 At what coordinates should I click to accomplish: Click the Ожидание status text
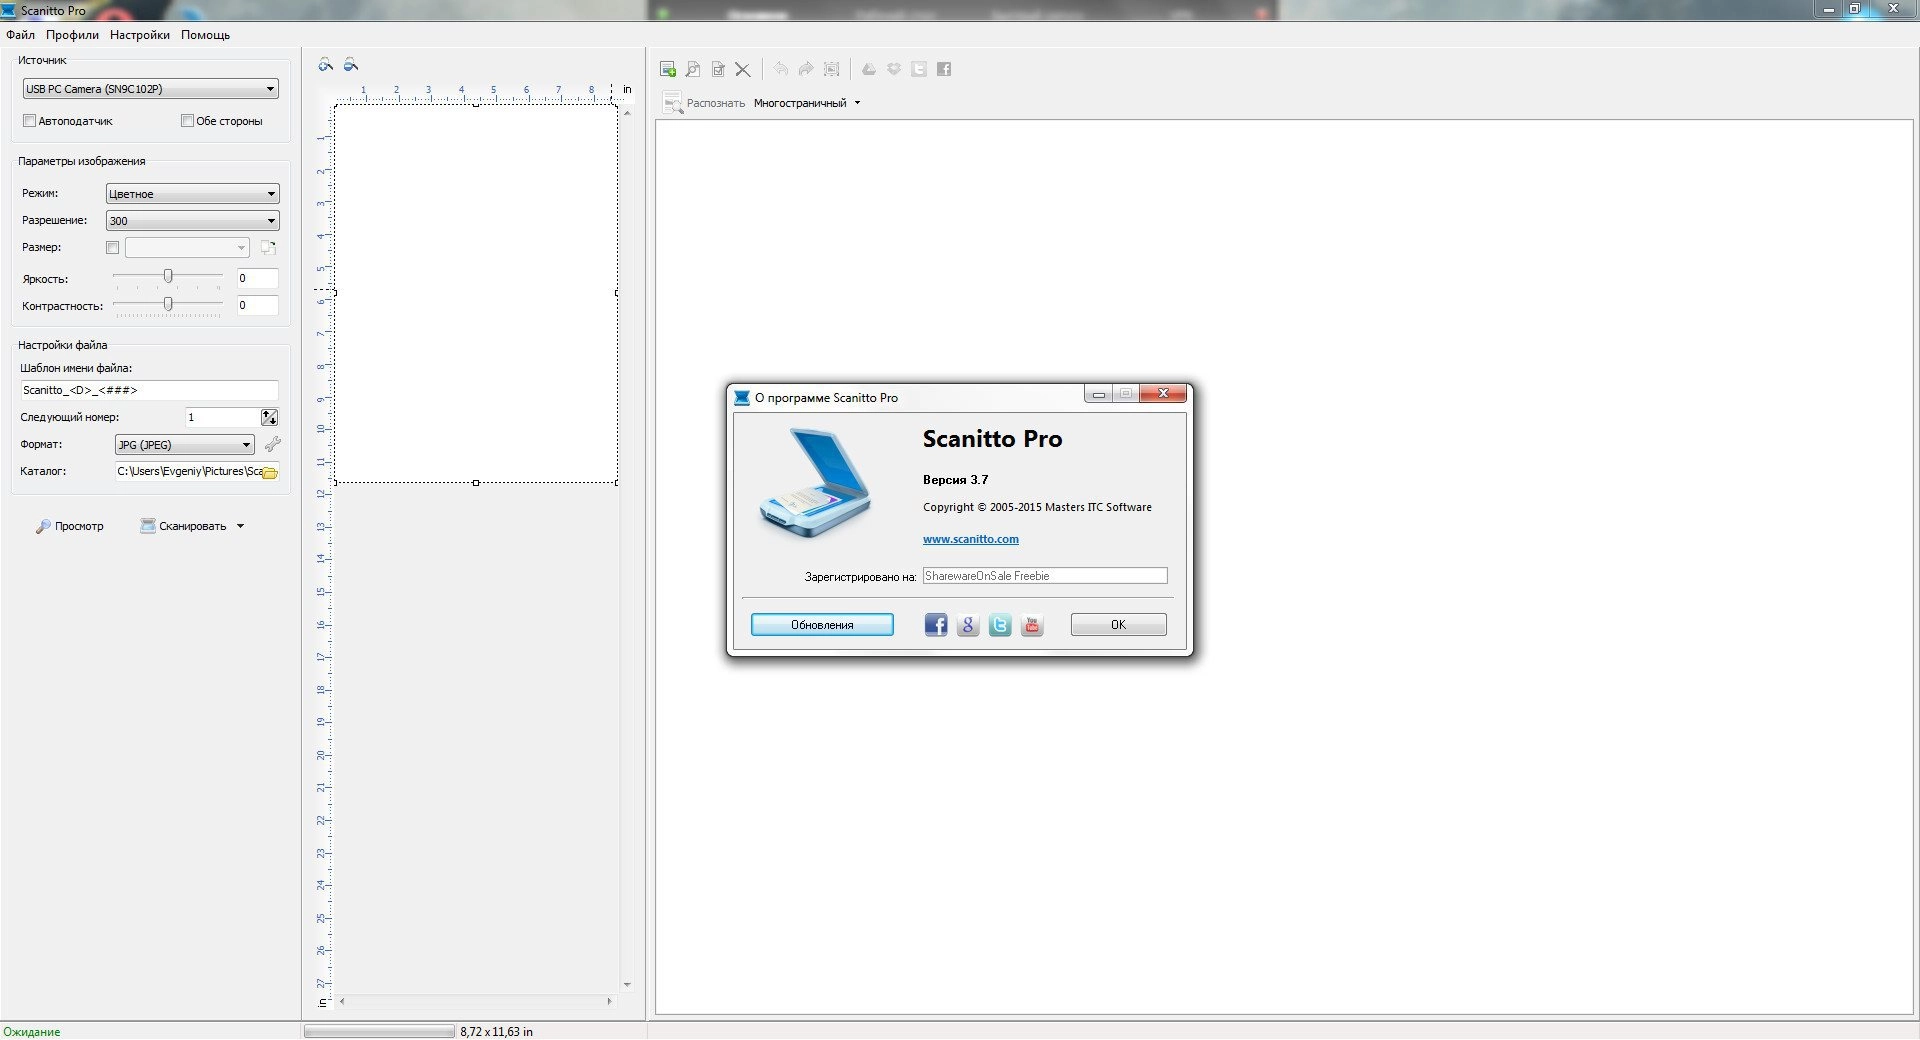tap(32, 1032)
